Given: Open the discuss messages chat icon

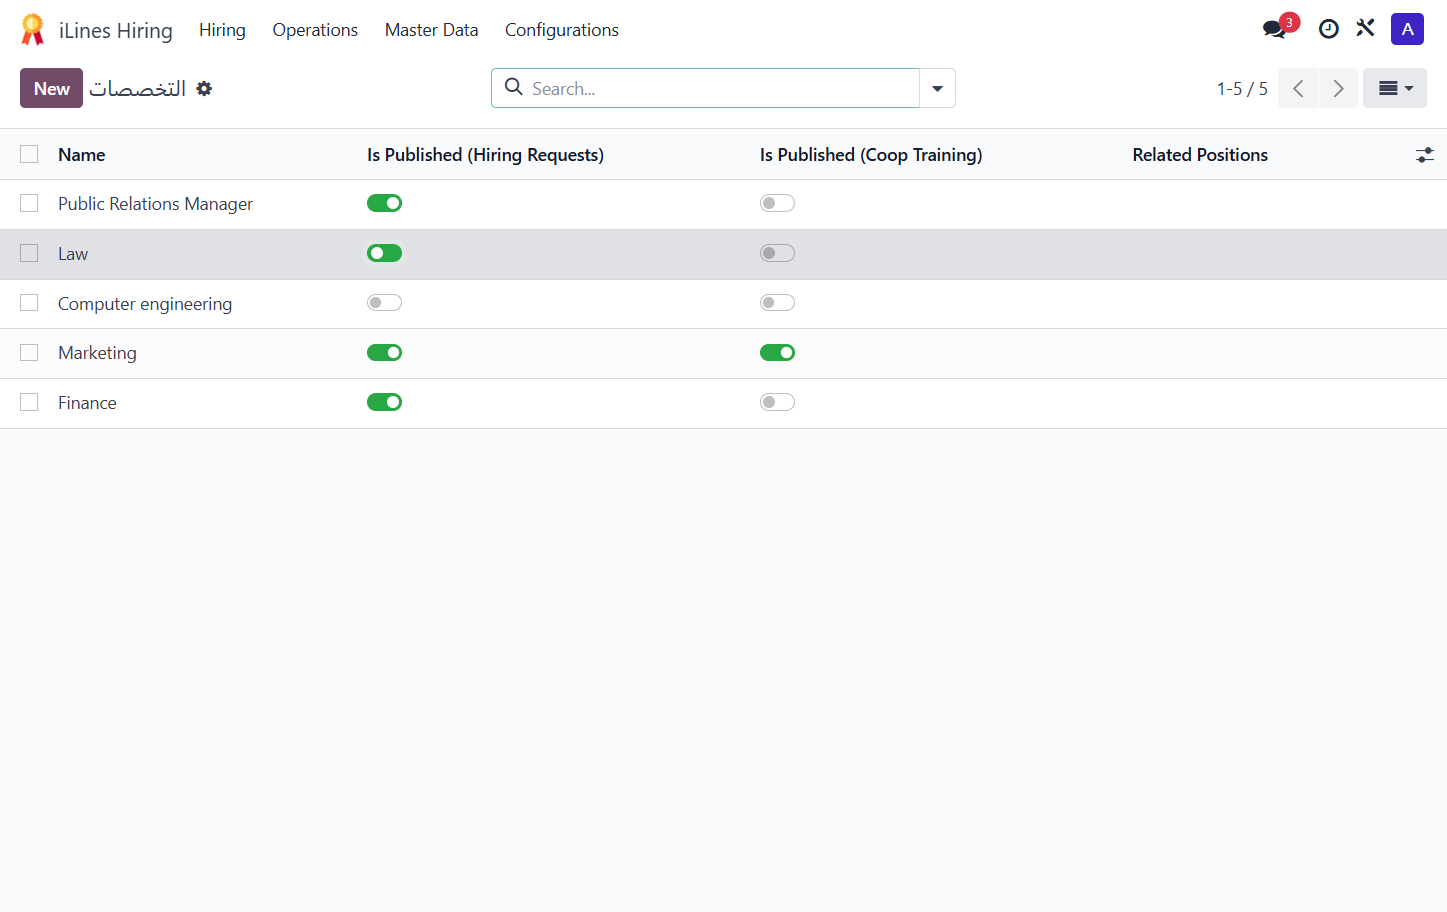Looking at the screenshot, I should point(1275,29).
